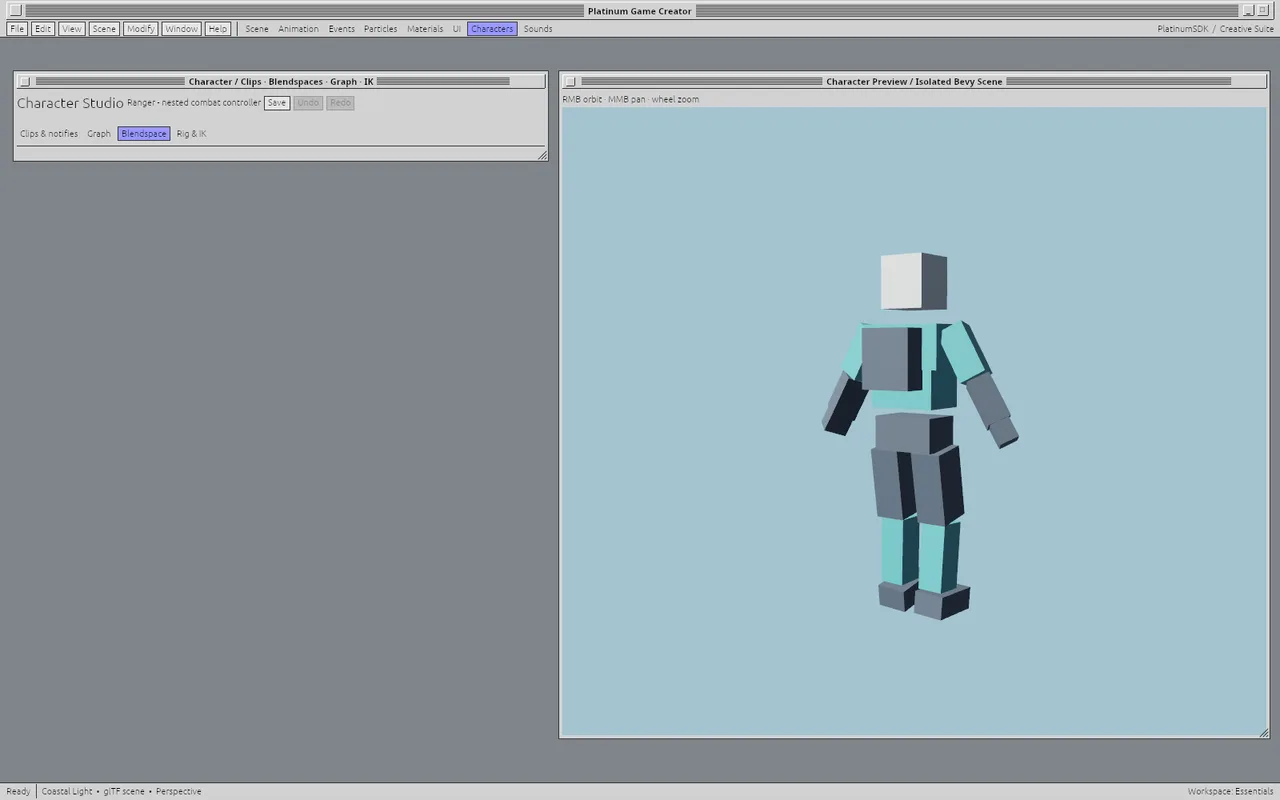Click the Redo button
The width and height of the screenshot is (1280, 800).
click(x=340, y=103)
